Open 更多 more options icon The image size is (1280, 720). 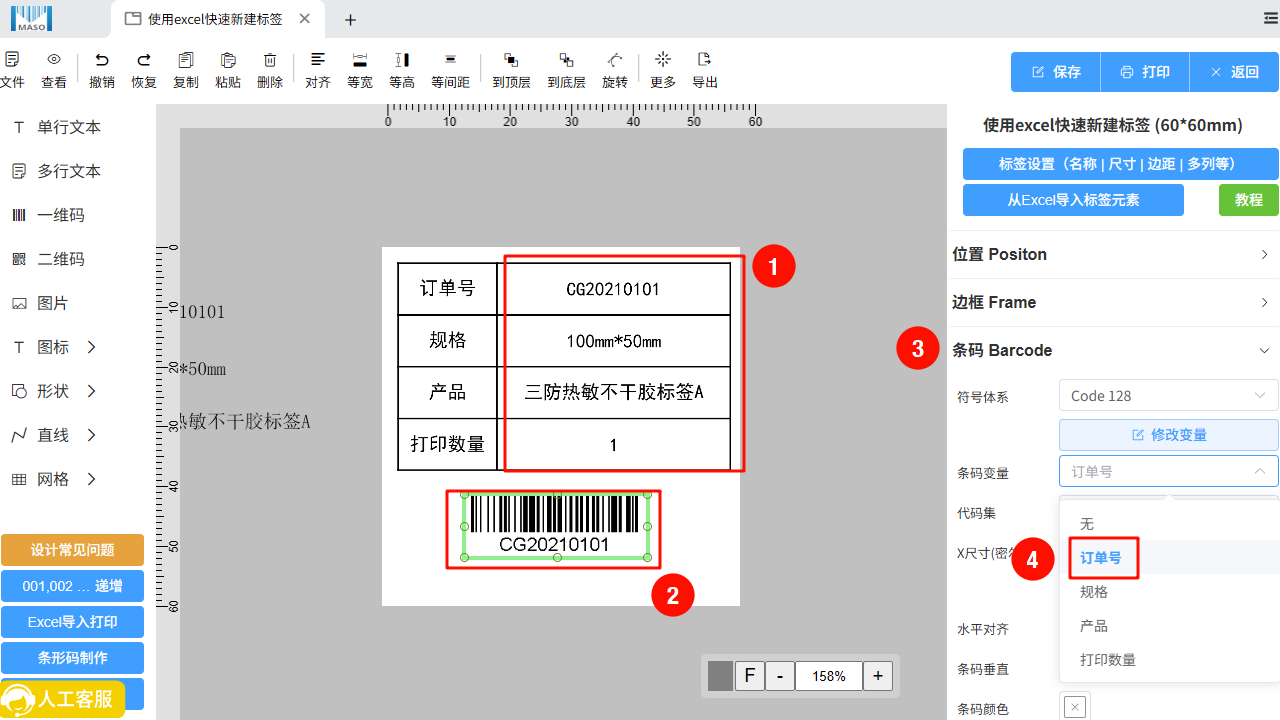click(x=663, y=60)
